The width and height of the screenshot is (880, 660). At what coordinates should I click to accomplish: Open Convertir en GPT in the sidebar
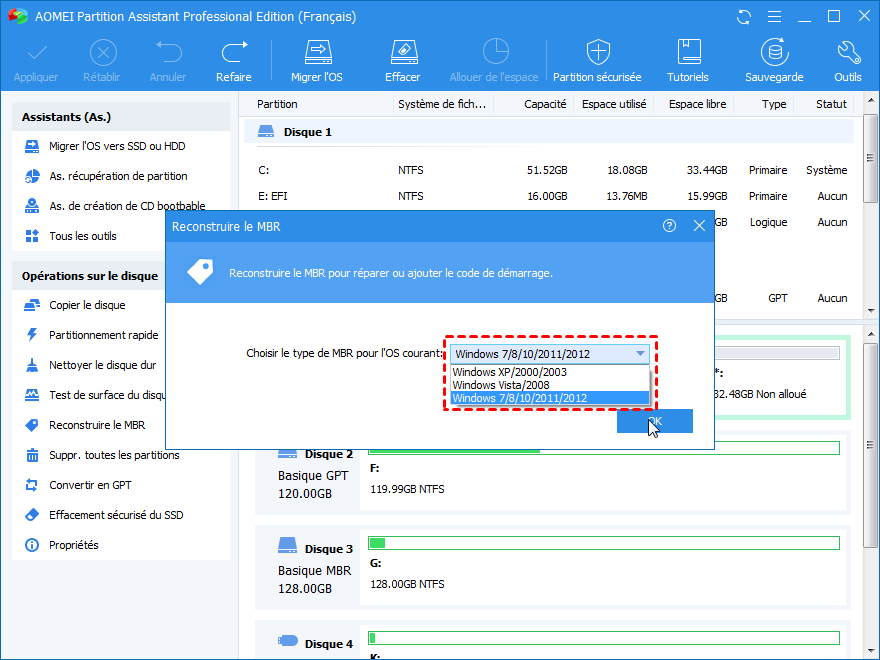[x=90, y=485]
